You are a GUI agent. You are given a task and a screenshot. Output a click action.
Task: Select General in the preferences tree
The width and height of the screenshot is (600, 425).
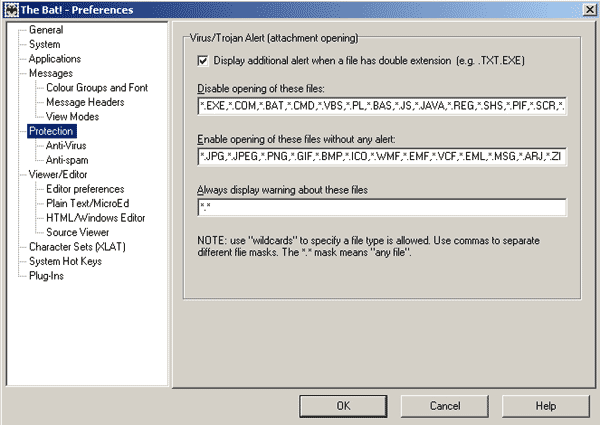[46, 30]
